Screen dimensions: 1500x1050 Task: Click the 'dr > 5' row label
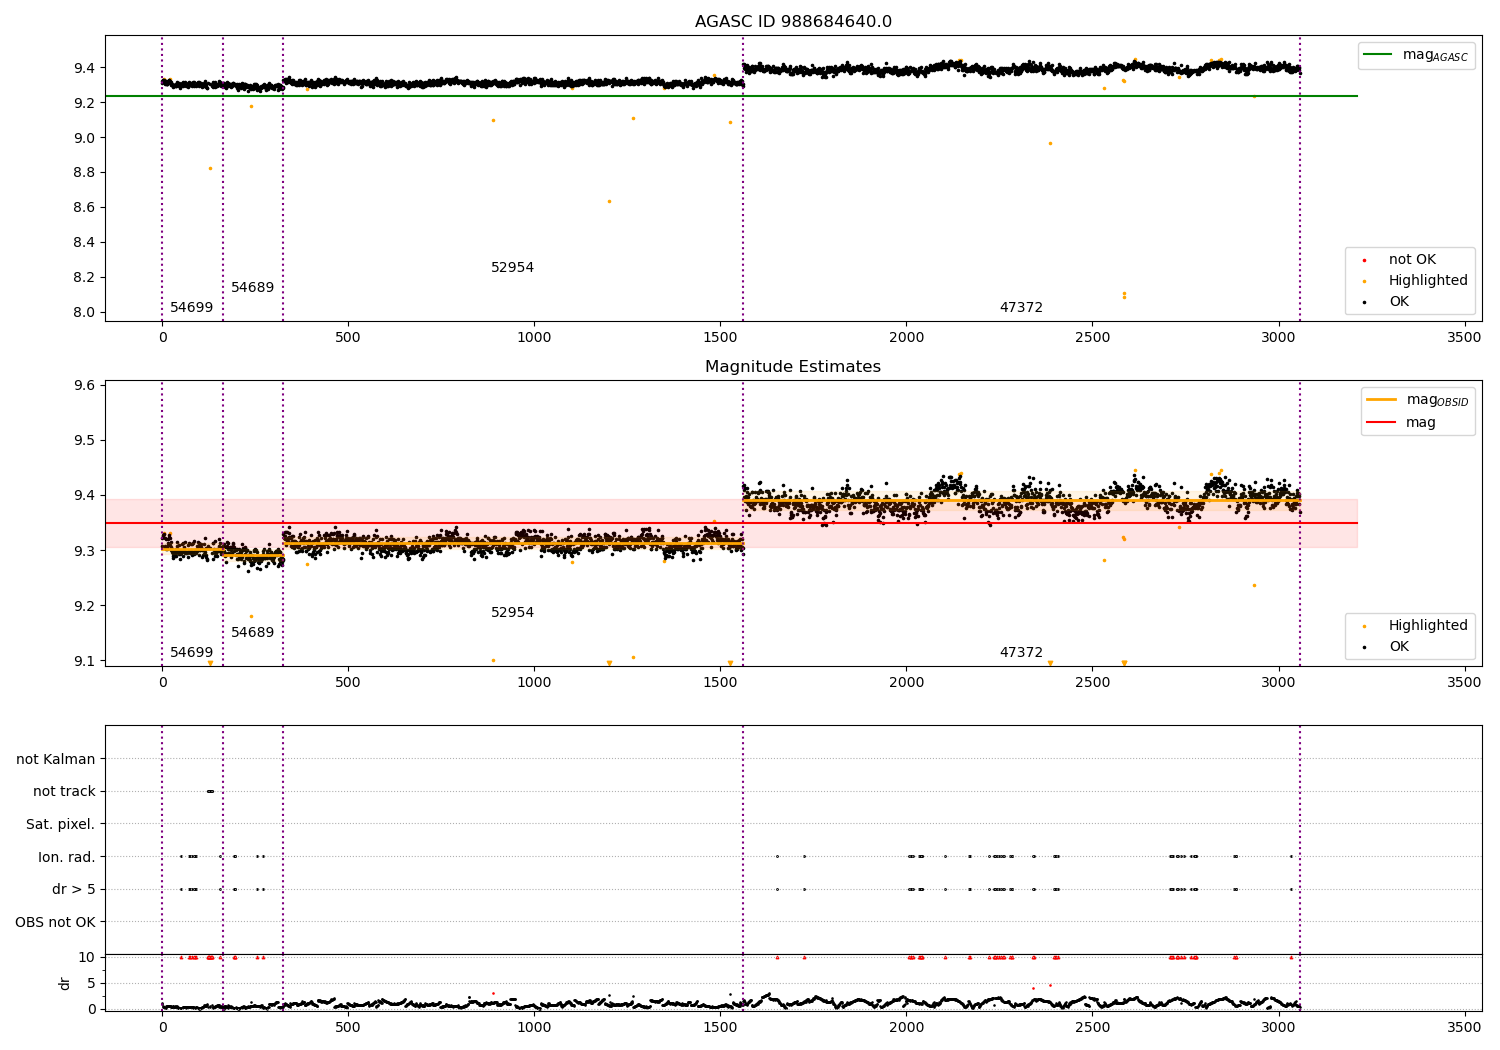click(74, 890)
